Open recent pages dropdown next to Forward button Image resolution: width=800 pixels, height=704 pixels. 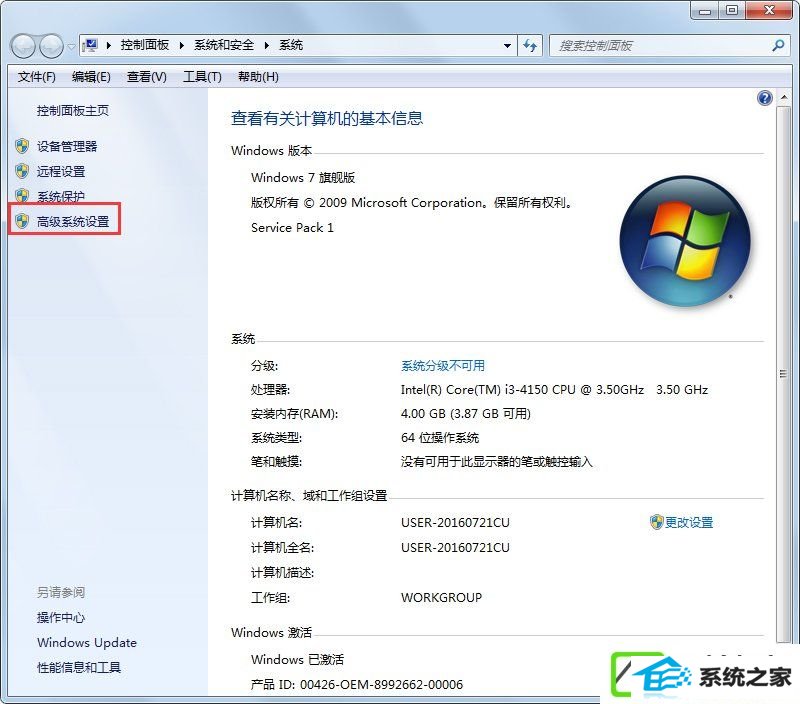tap(71, 46)
